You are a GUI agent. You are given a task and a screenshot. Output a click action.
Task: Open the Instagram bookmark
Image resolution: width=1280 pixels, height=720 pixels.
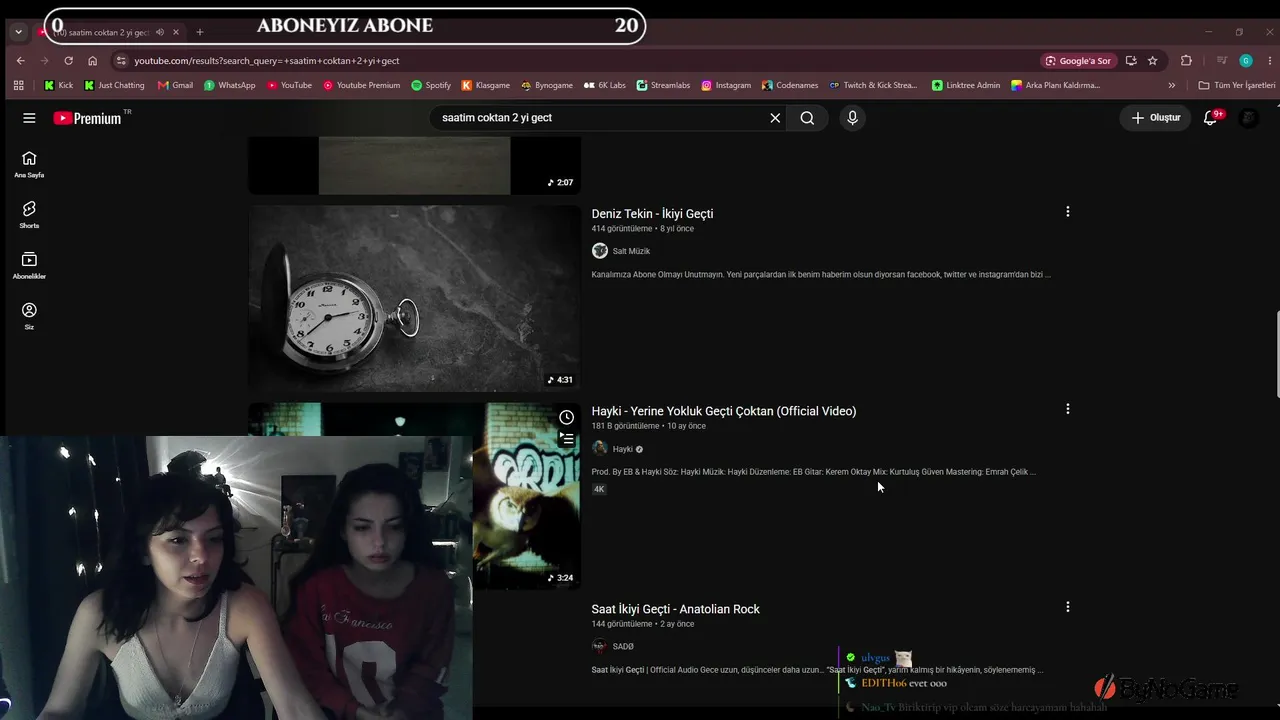[x=726, y=85]
